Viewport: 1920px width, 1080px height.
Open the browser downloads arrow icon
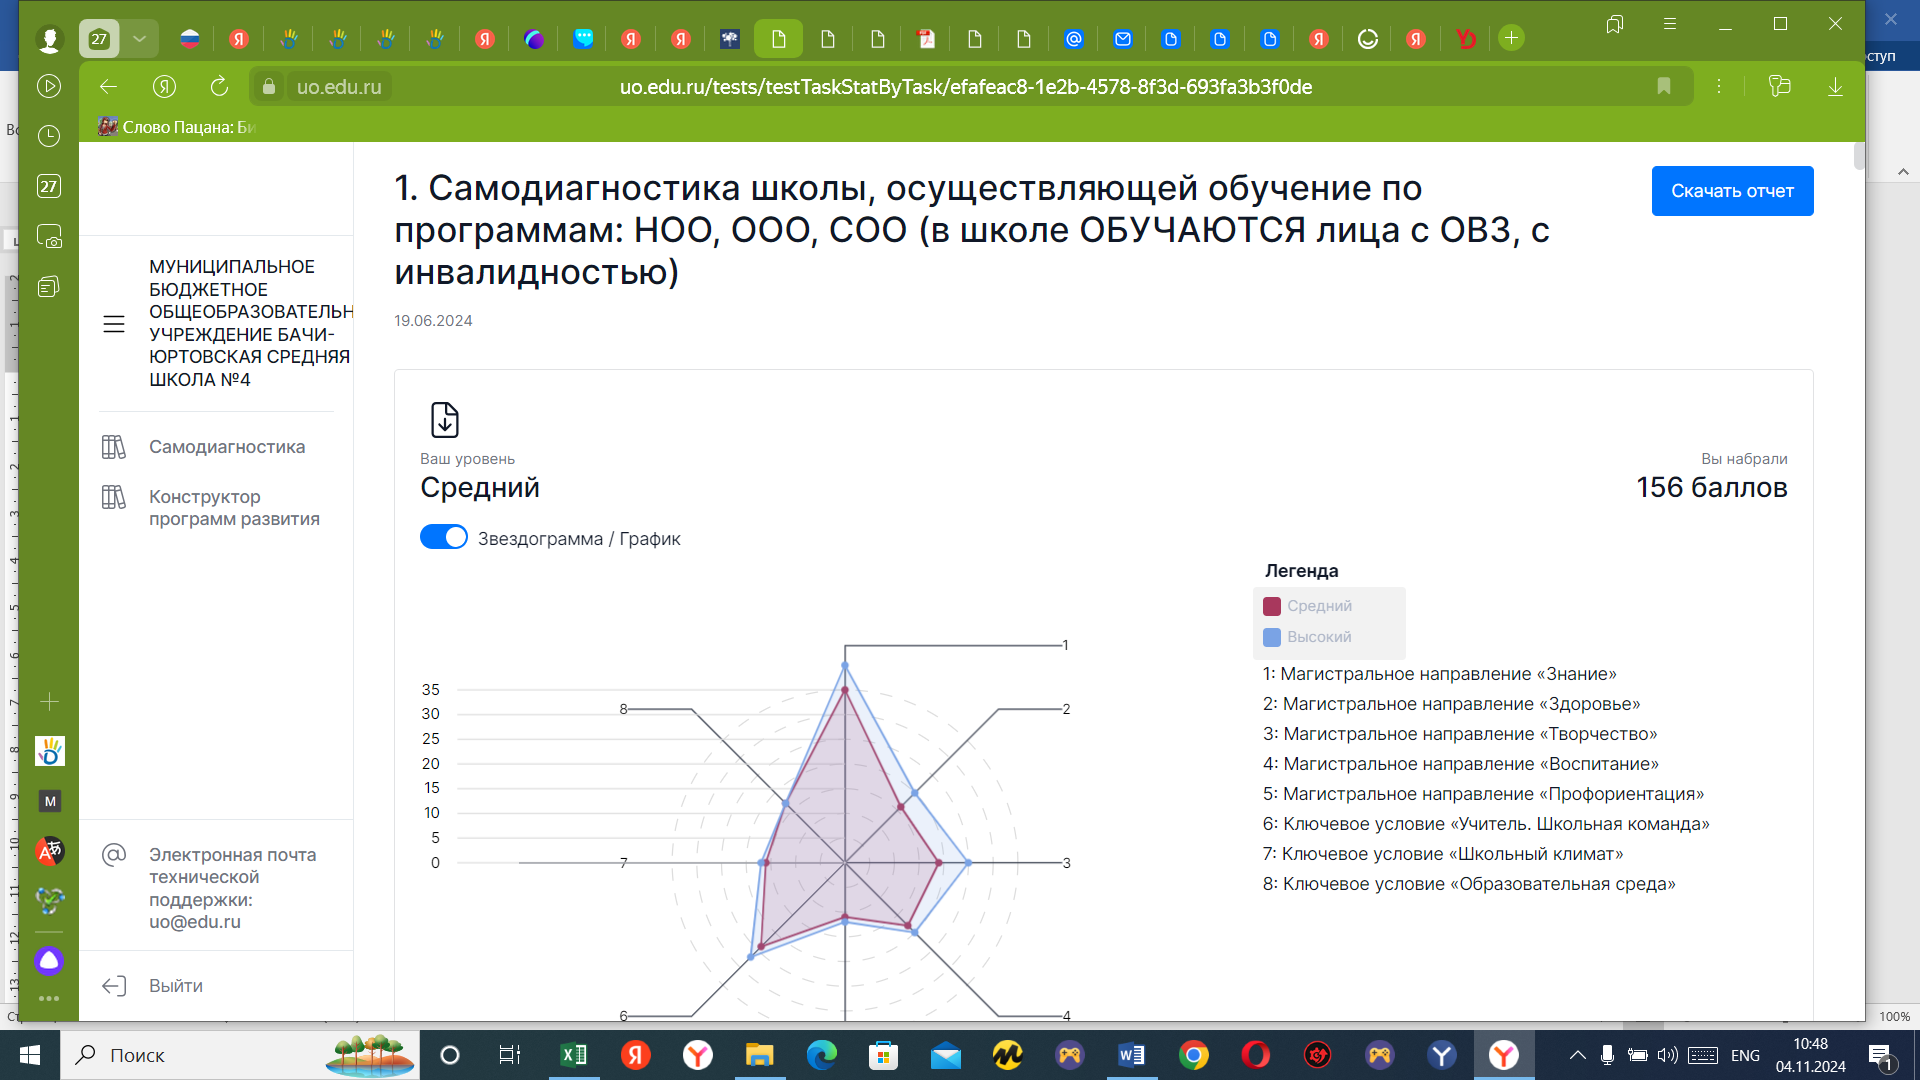(1835, 87)
